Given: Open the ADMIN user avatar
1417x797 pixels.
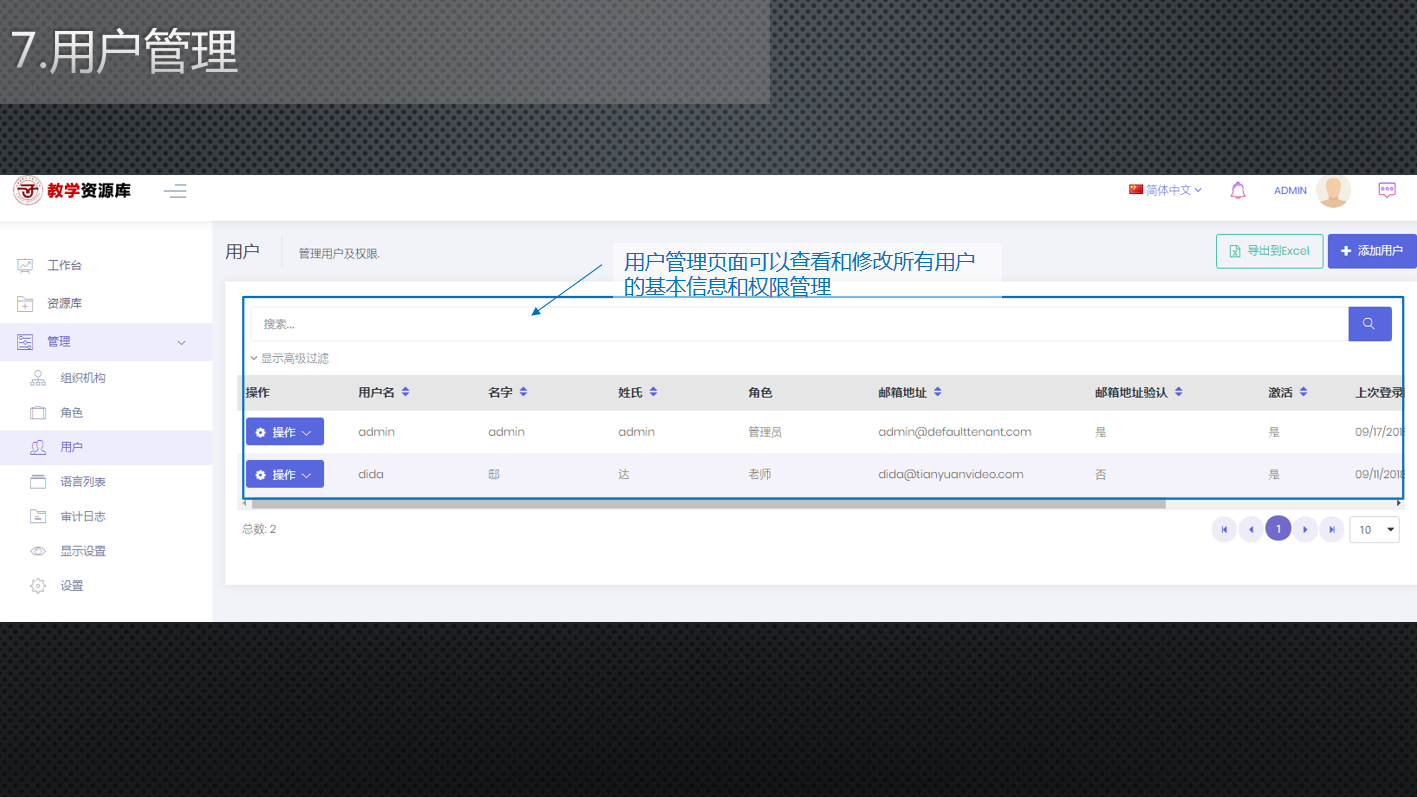Looking at the screenshot, I should (1333, 190).
